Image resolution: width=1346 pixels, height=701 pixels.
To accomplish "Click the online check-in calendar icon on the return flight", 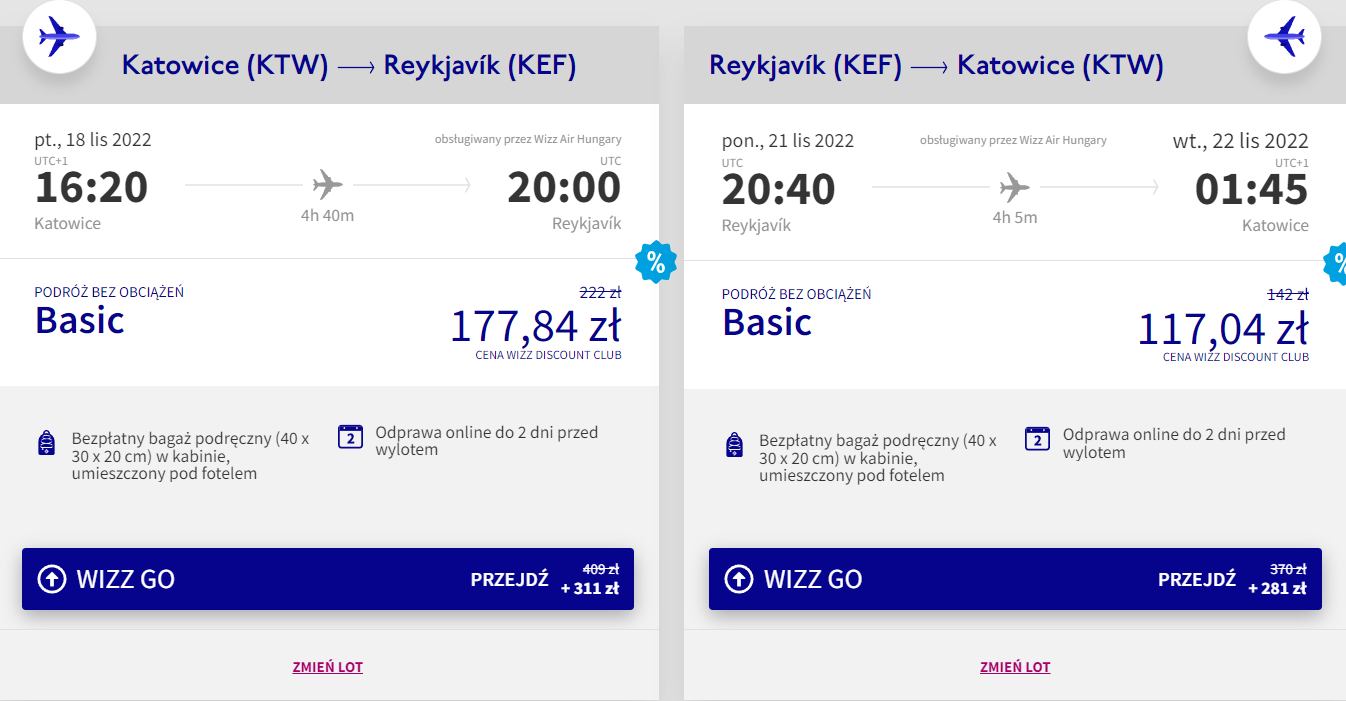I will click(1038, 438).
